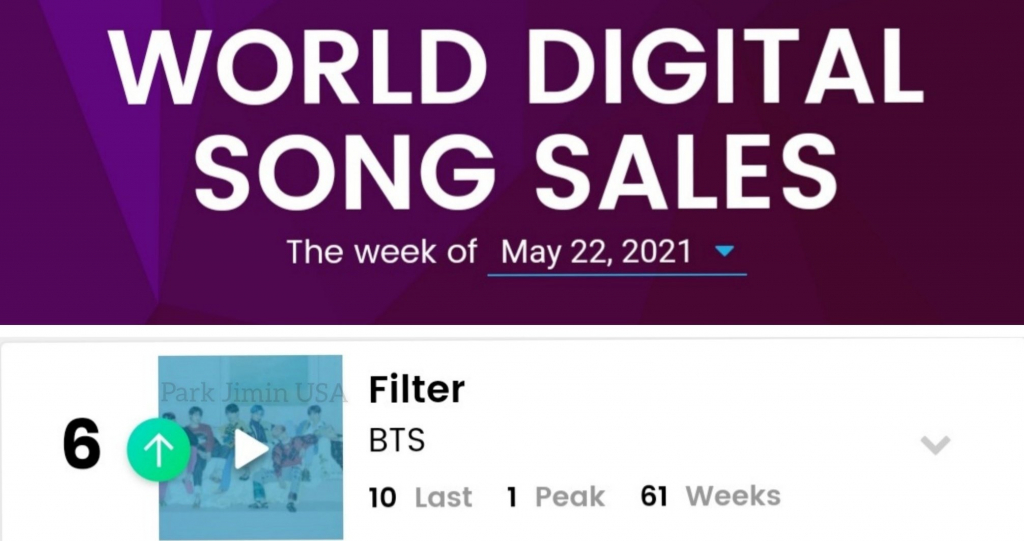This screenshot has width=1024, height=541.
Task: Click the word DIGITAL in the banner
Action: click(x=726, y=65)
